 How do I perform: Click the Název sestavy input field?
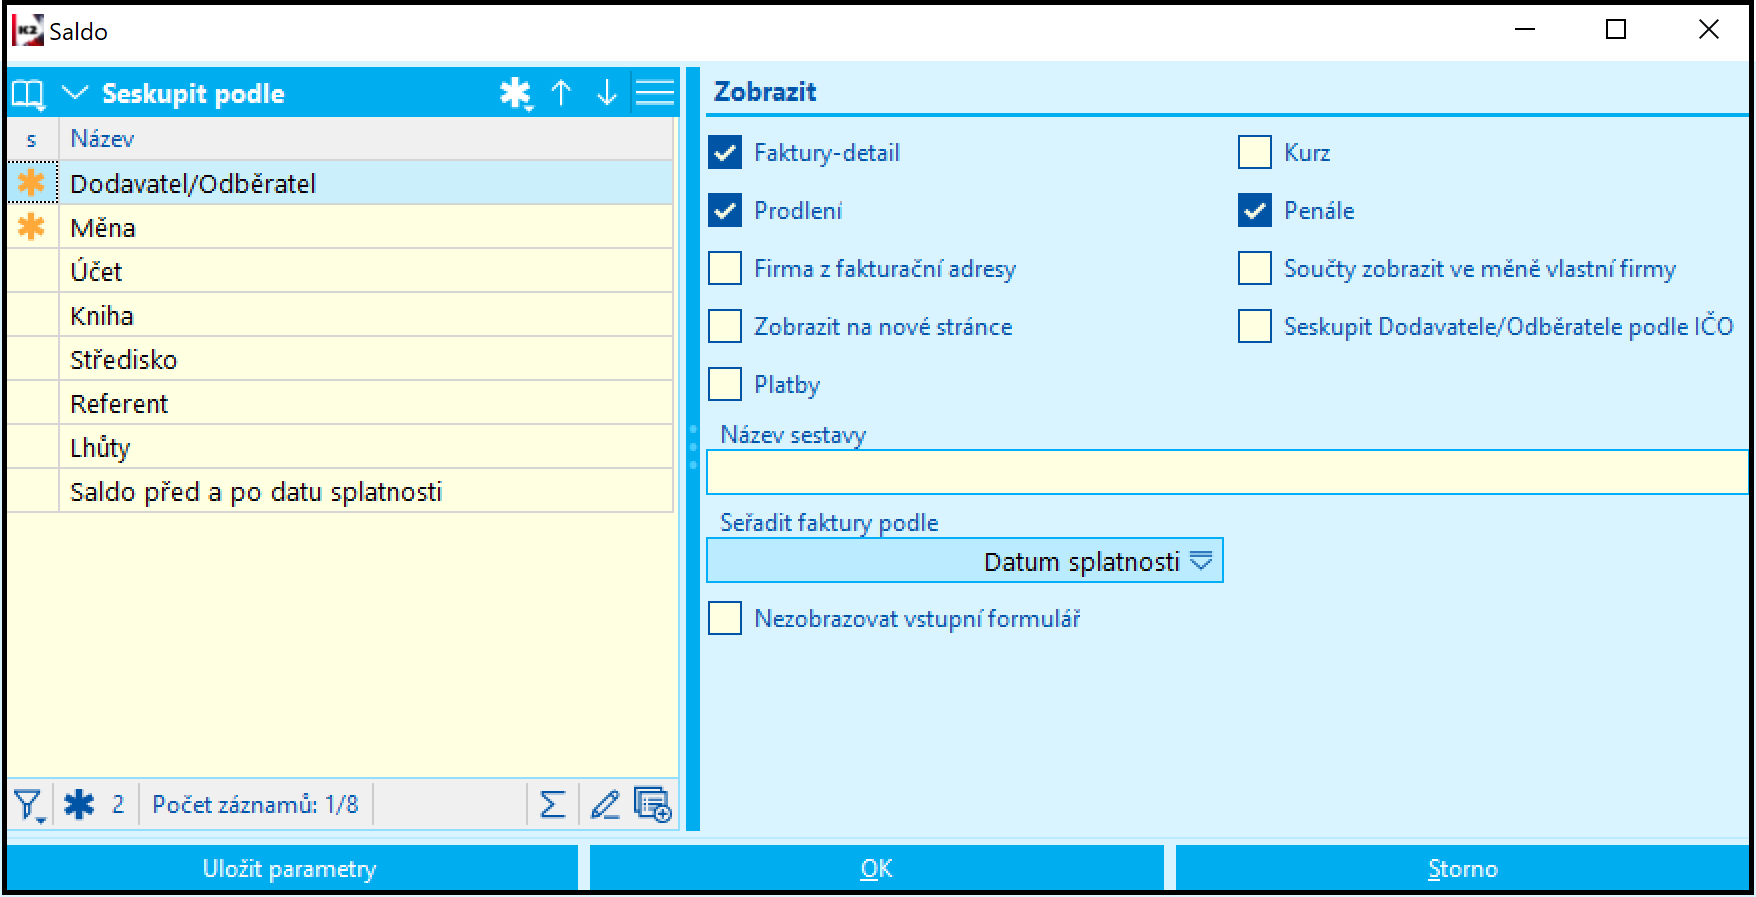pyautogui.click(x=1227, y=472)
